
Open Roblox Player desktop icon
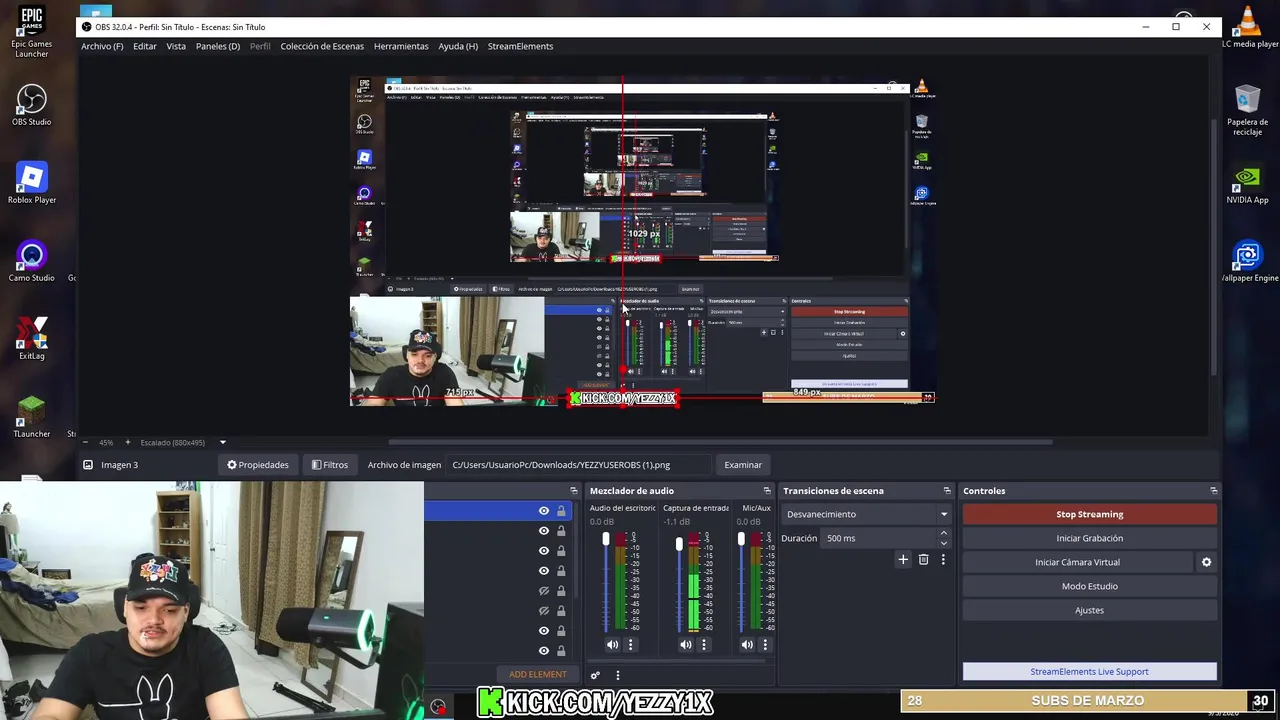32,183
